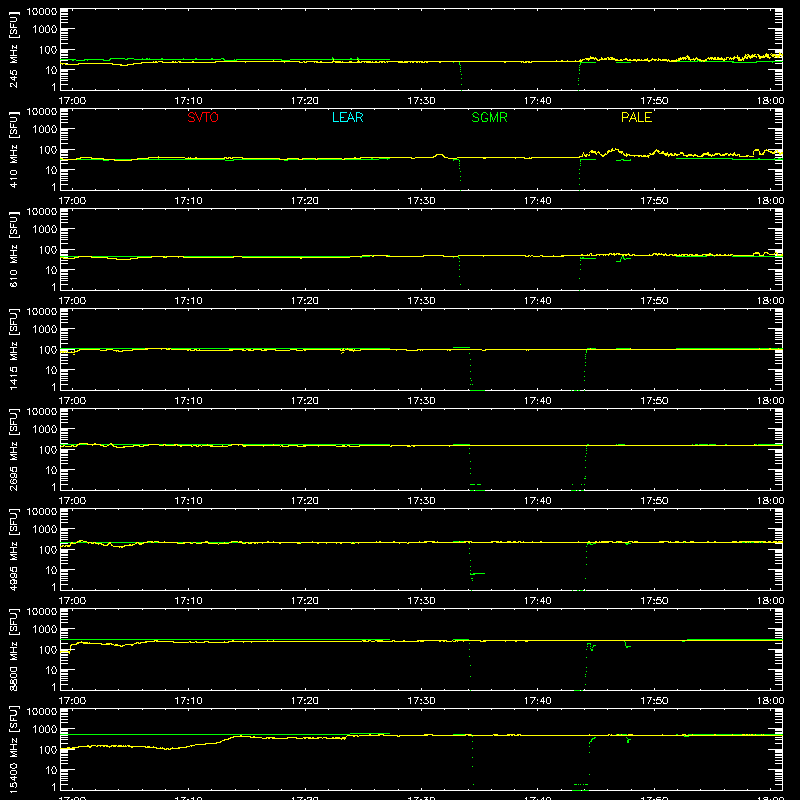Click the 17:40 time label of the 410 MHz panel
This screenshot has width=800, height=800.
tap(537, 201)
